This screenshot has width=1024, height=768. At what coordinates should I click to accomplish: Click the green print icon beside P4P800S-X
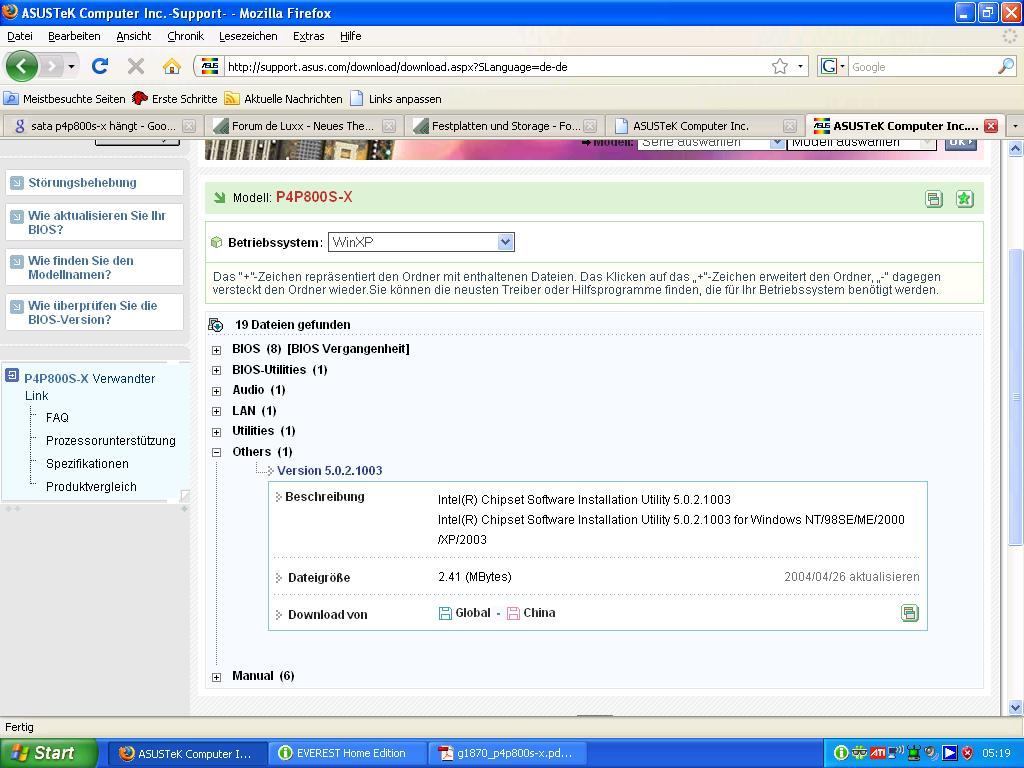[x=934, y=199]
